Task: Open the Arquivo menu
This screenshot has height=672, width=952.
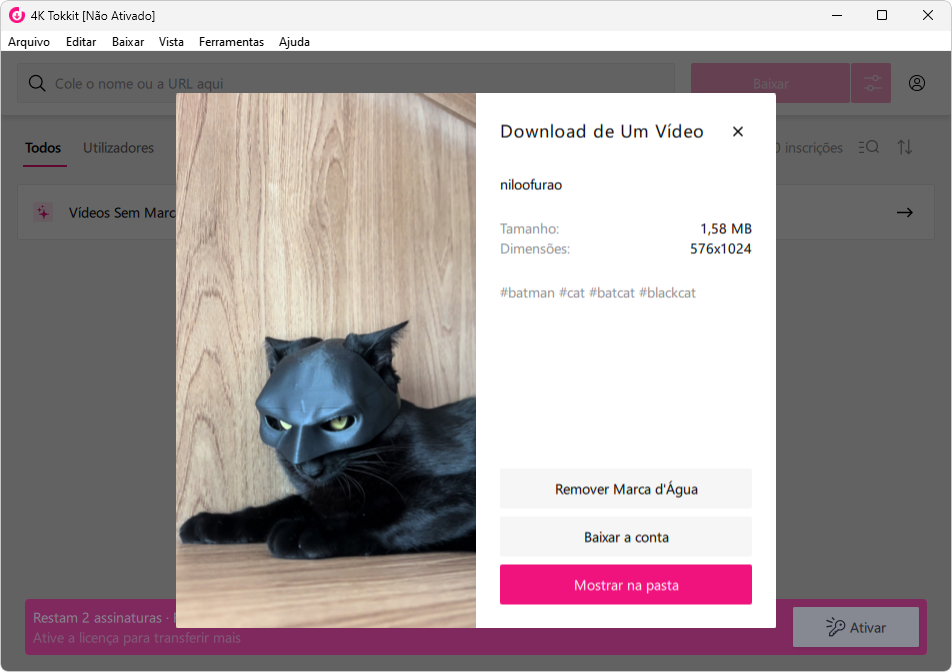Action: (x=29, y=42)
